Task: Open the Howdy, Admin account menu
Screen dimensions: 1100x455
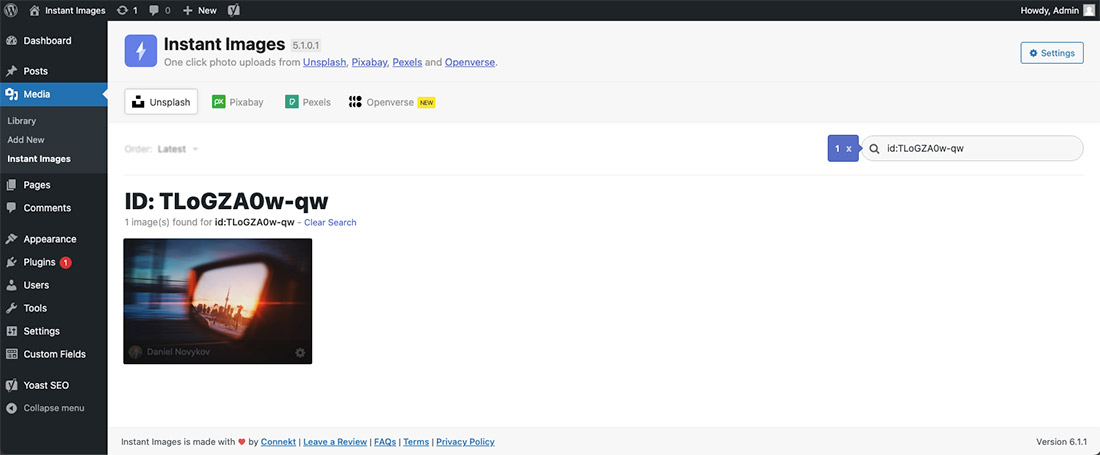Action: [x=1051, y=10]
